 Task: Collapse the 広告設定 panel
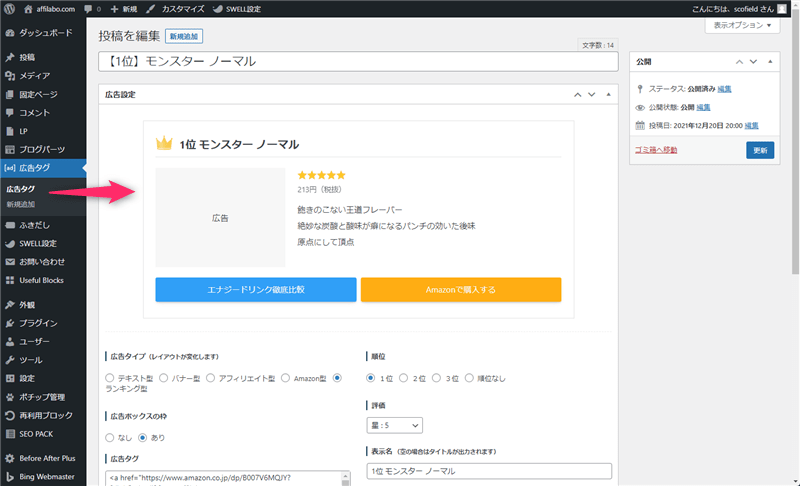608,94
